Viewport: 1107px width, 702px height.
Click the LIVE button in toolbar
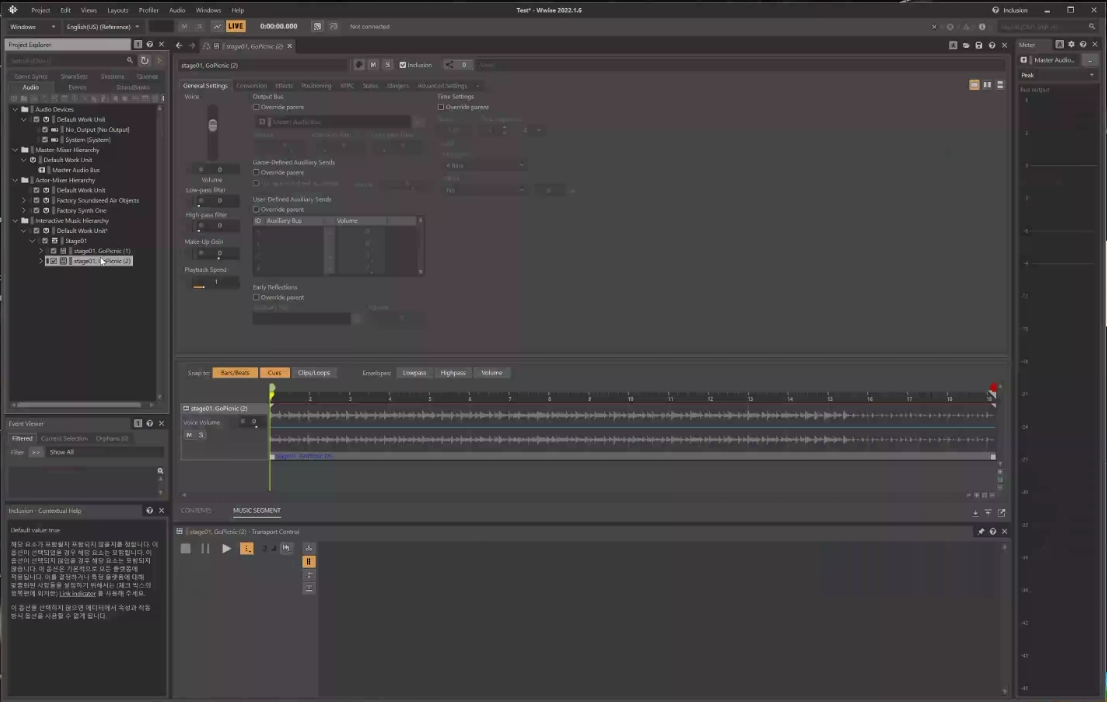[236, 26]
